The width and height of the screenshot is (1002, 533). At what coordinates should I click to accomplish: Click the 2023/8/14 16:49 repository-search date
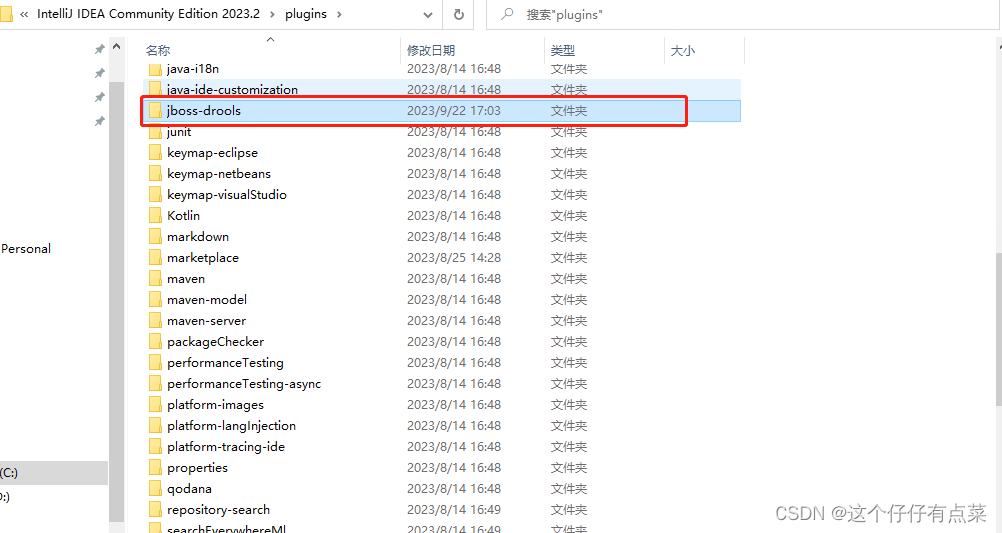coord(454,510)
